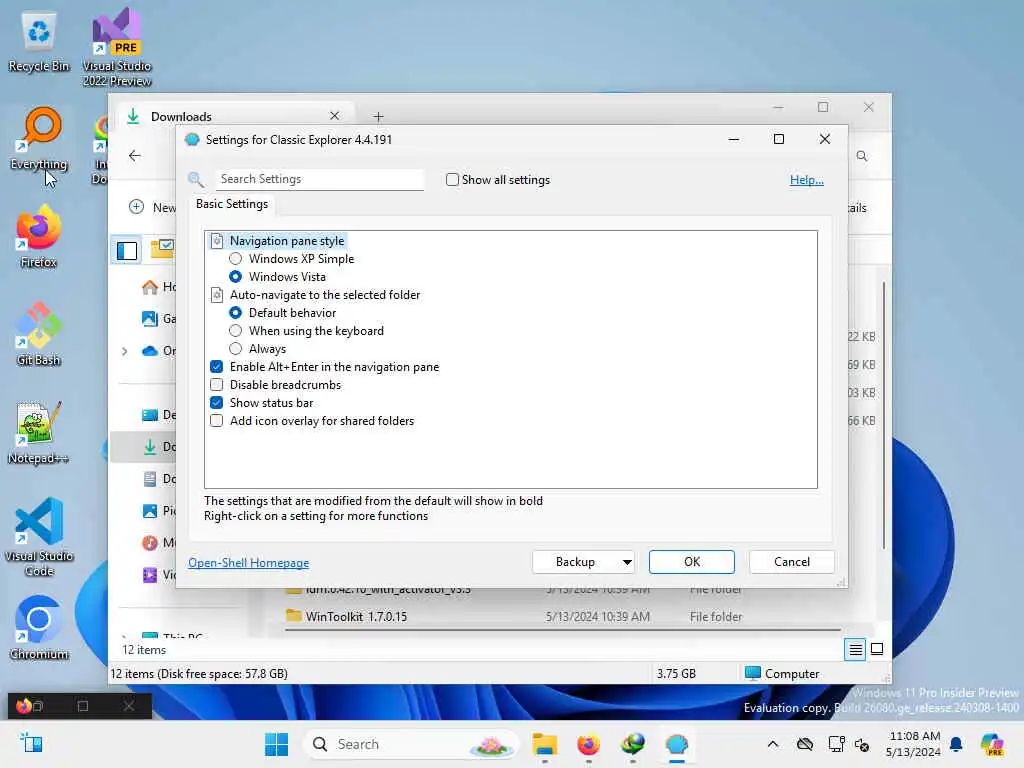Click the Explorer vertical scrollbar
The width and height of the screenshot is (1024, 768).
click(x=884, y=415)
